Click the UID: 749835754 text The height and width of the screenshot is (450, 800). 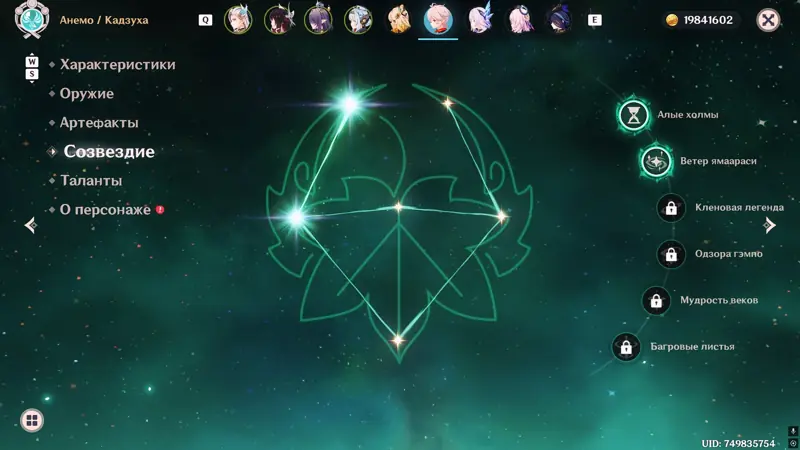click(738, 443)
